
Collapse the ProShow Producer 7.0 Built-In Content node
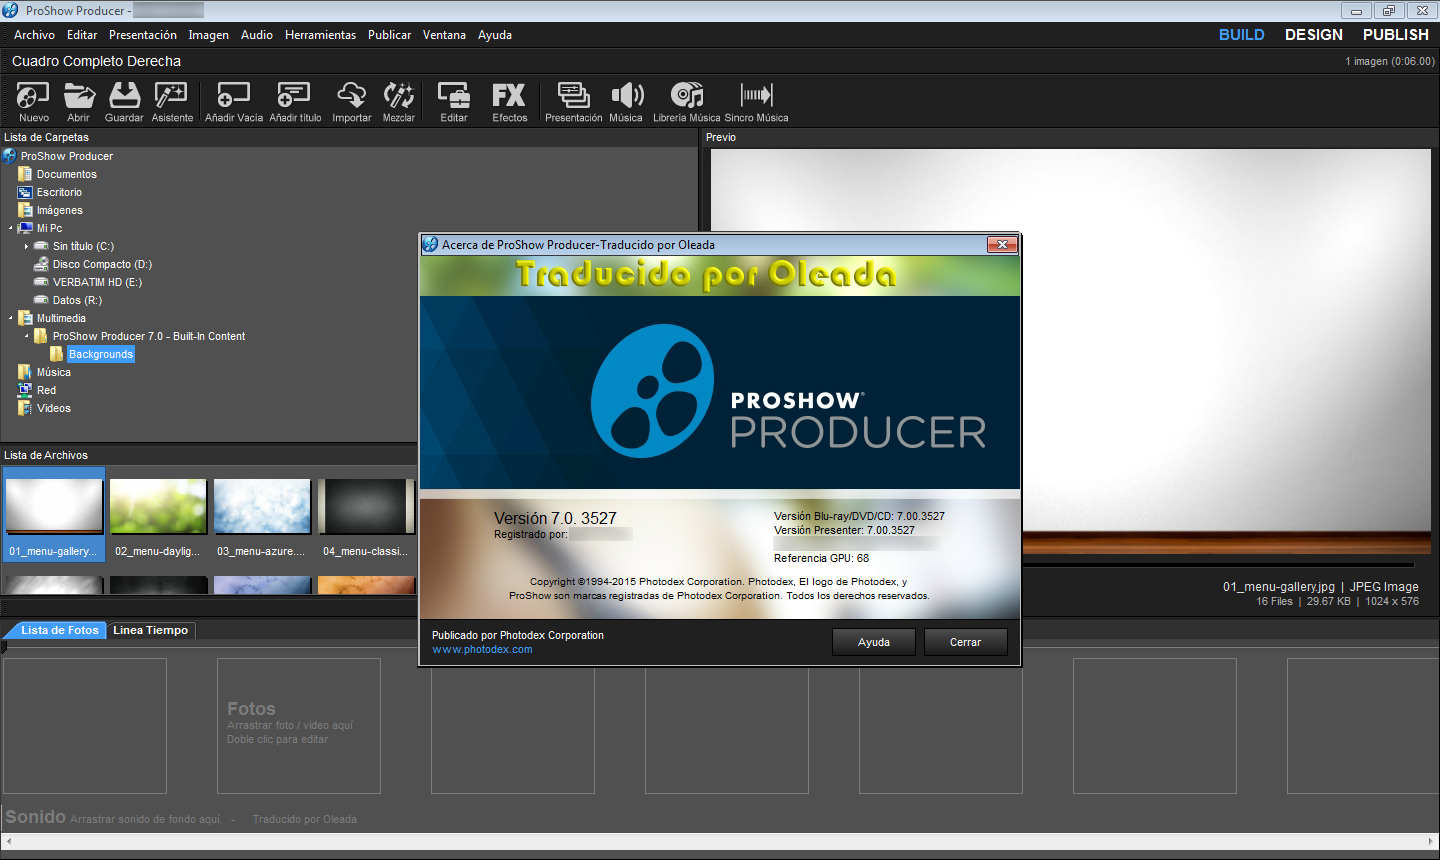(27, 336)
